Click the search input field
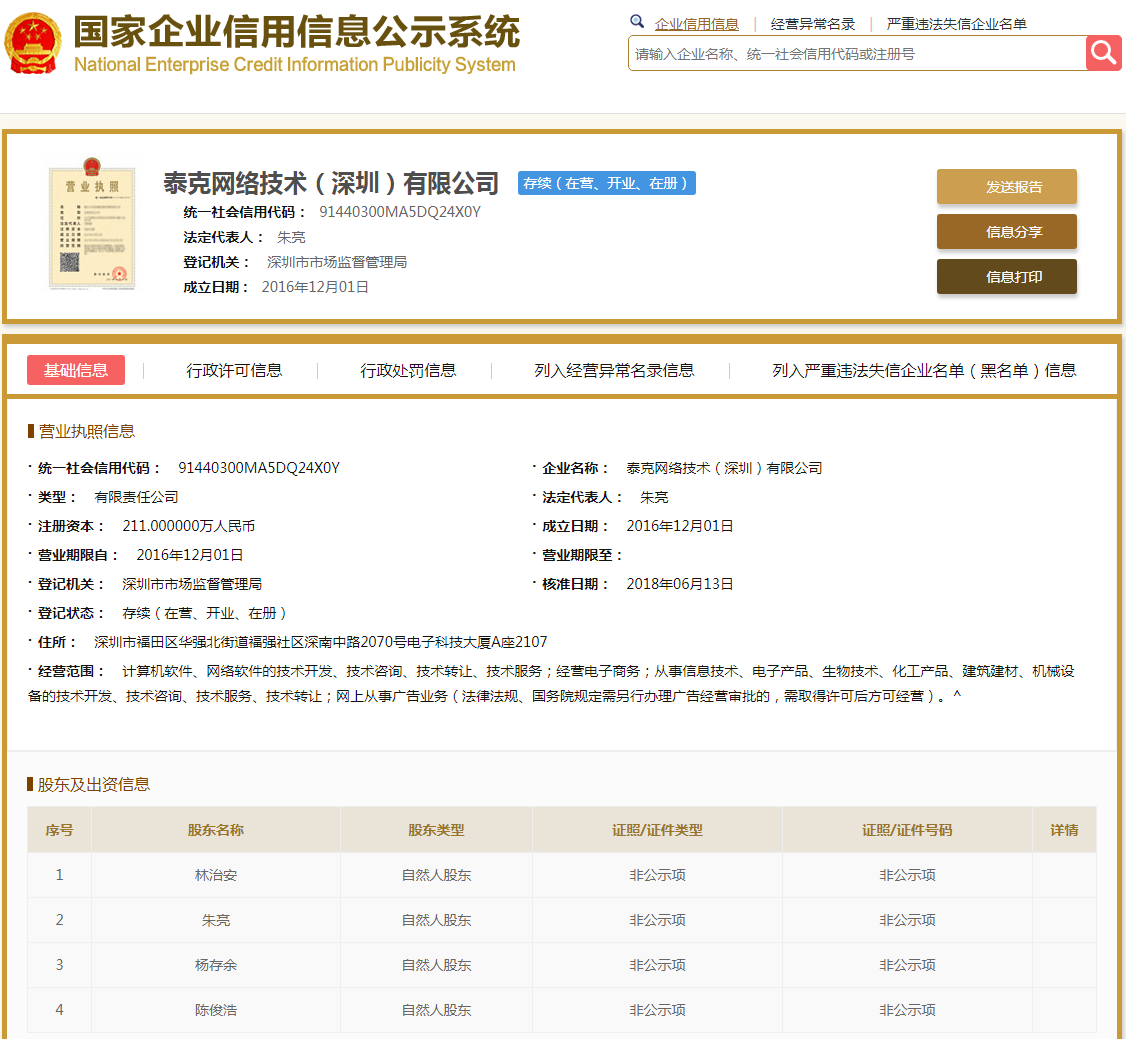This screenshot has width=1126, height=1039. (x=850, y=52)
